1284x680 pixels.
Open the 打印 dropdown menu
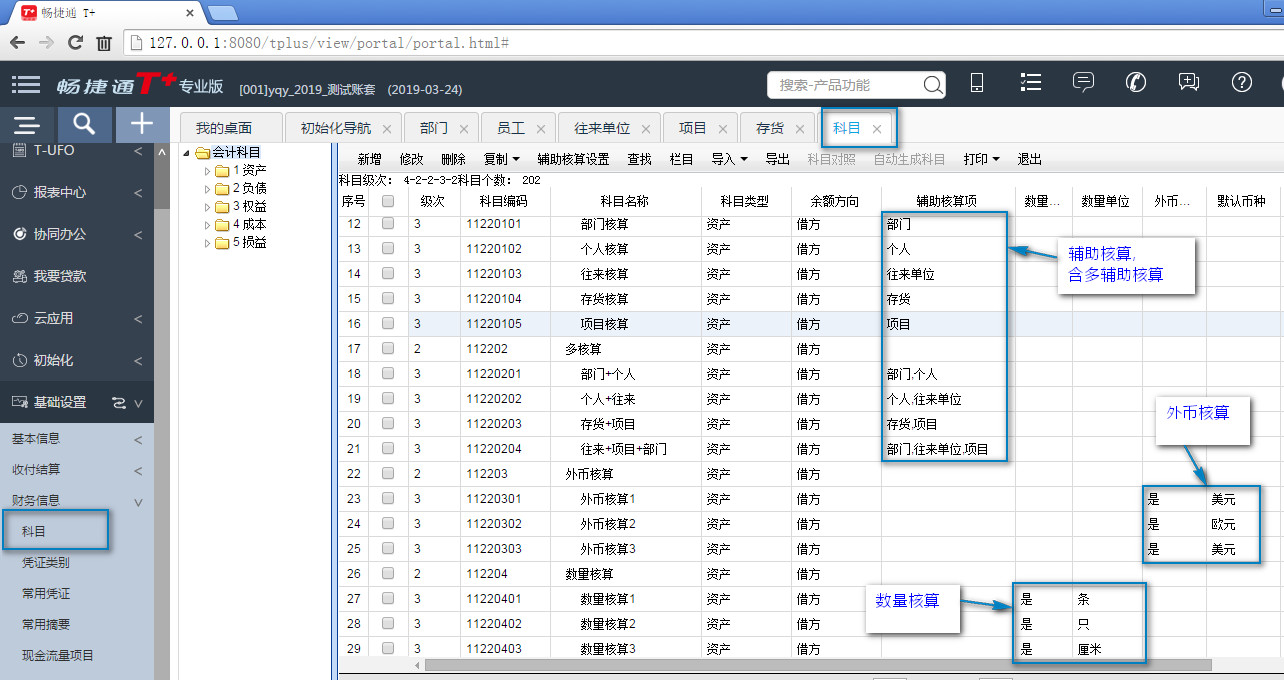point(981,159)
